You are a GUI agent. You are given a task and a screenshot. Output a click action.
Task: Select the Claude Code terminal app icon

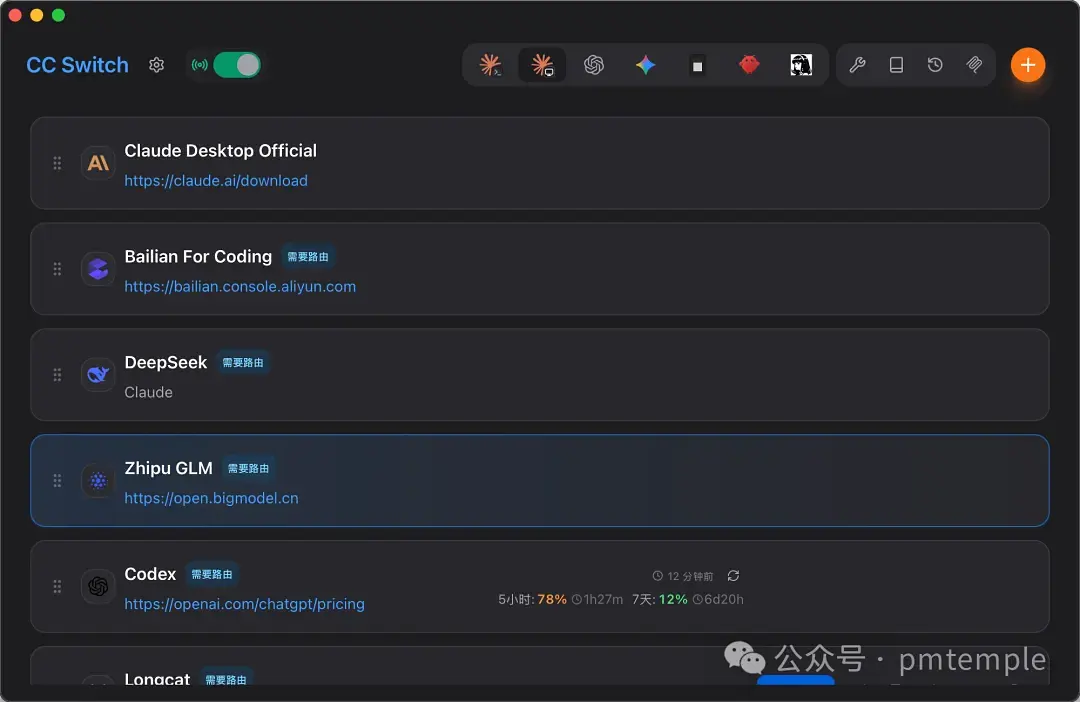[490, 65]
